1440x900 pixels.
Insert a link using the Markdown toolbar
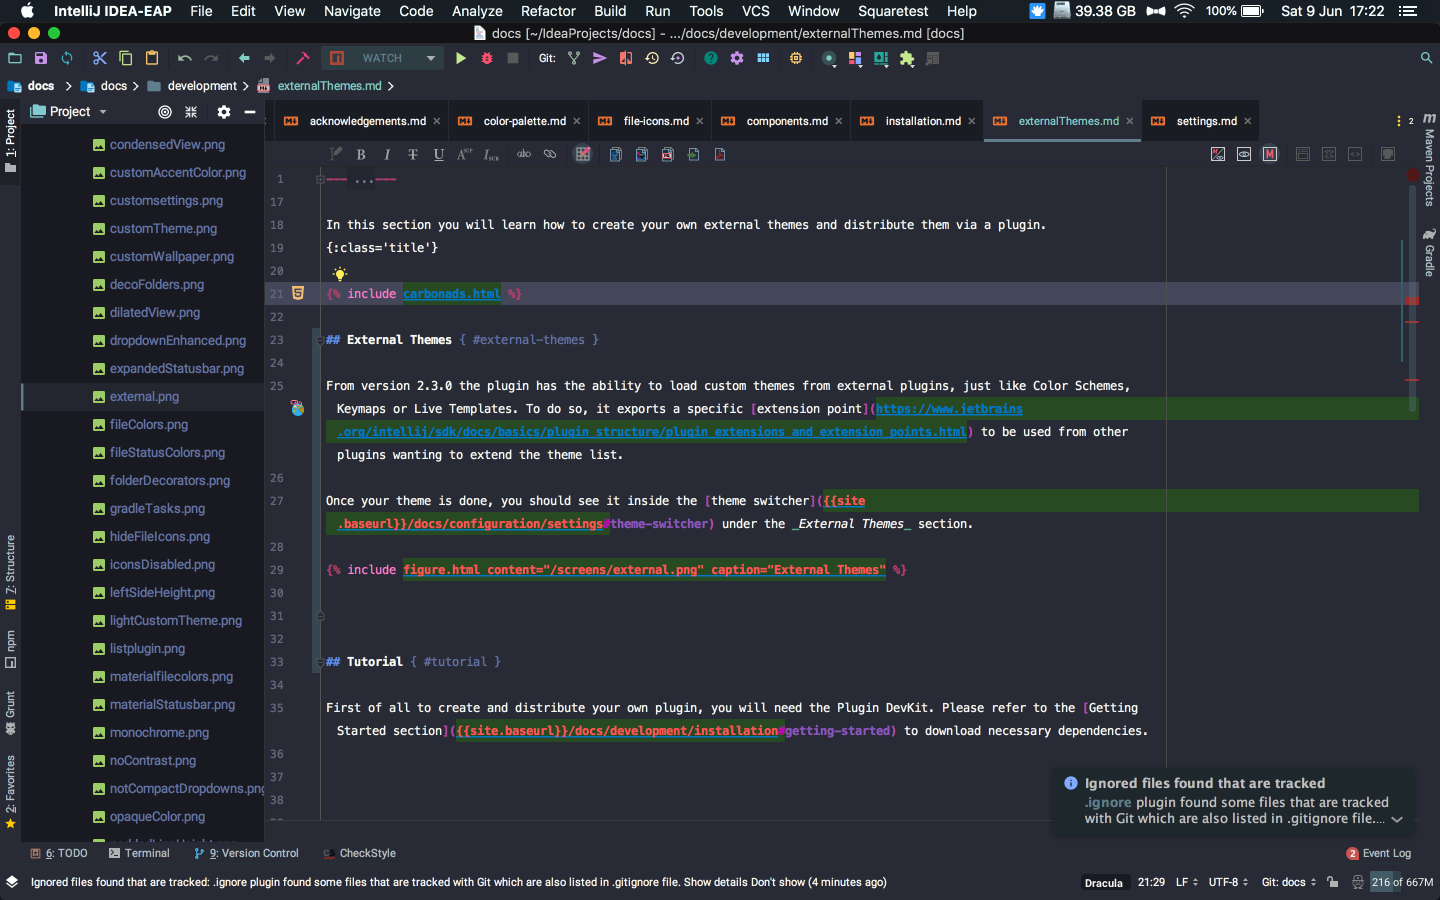(x=551, y=154)
